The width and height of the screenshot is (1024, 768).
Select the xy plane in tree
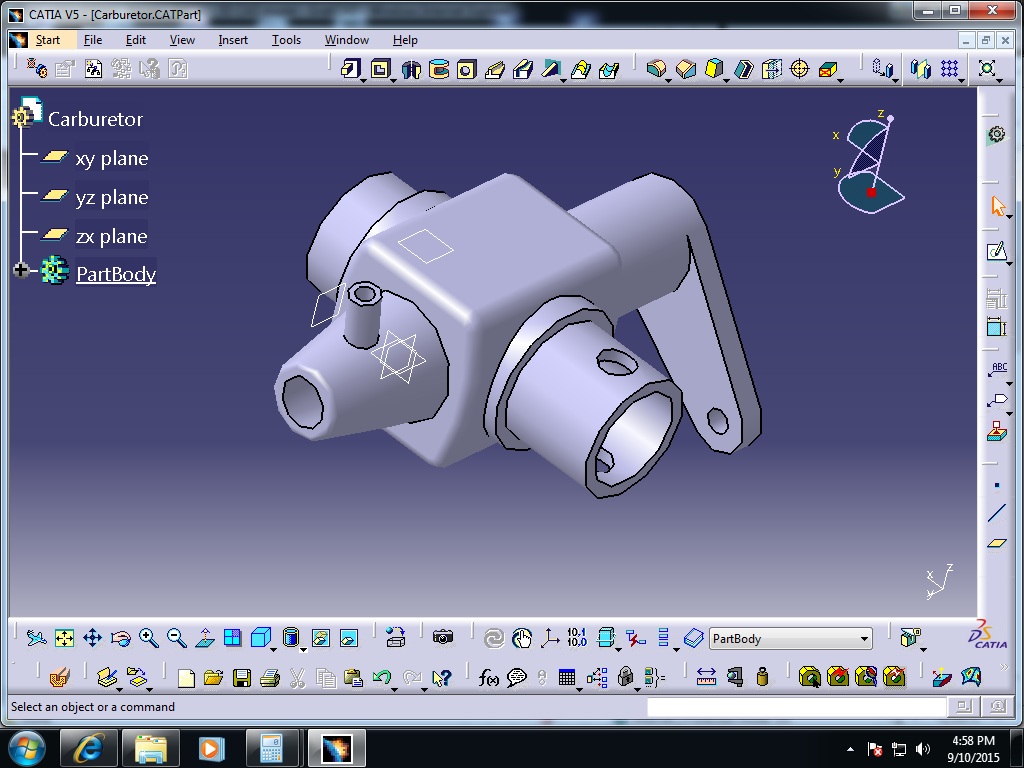click(x=112, y=158)
